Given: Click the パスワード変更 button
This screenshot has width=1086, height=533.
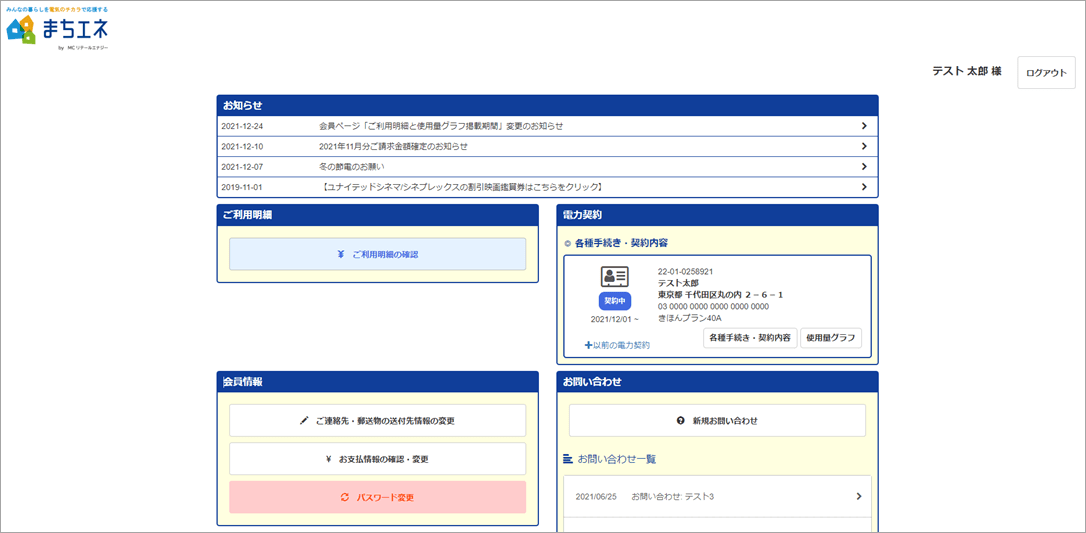Looking at the screenshot, I should pyautogui.click(x=377, y=497).
